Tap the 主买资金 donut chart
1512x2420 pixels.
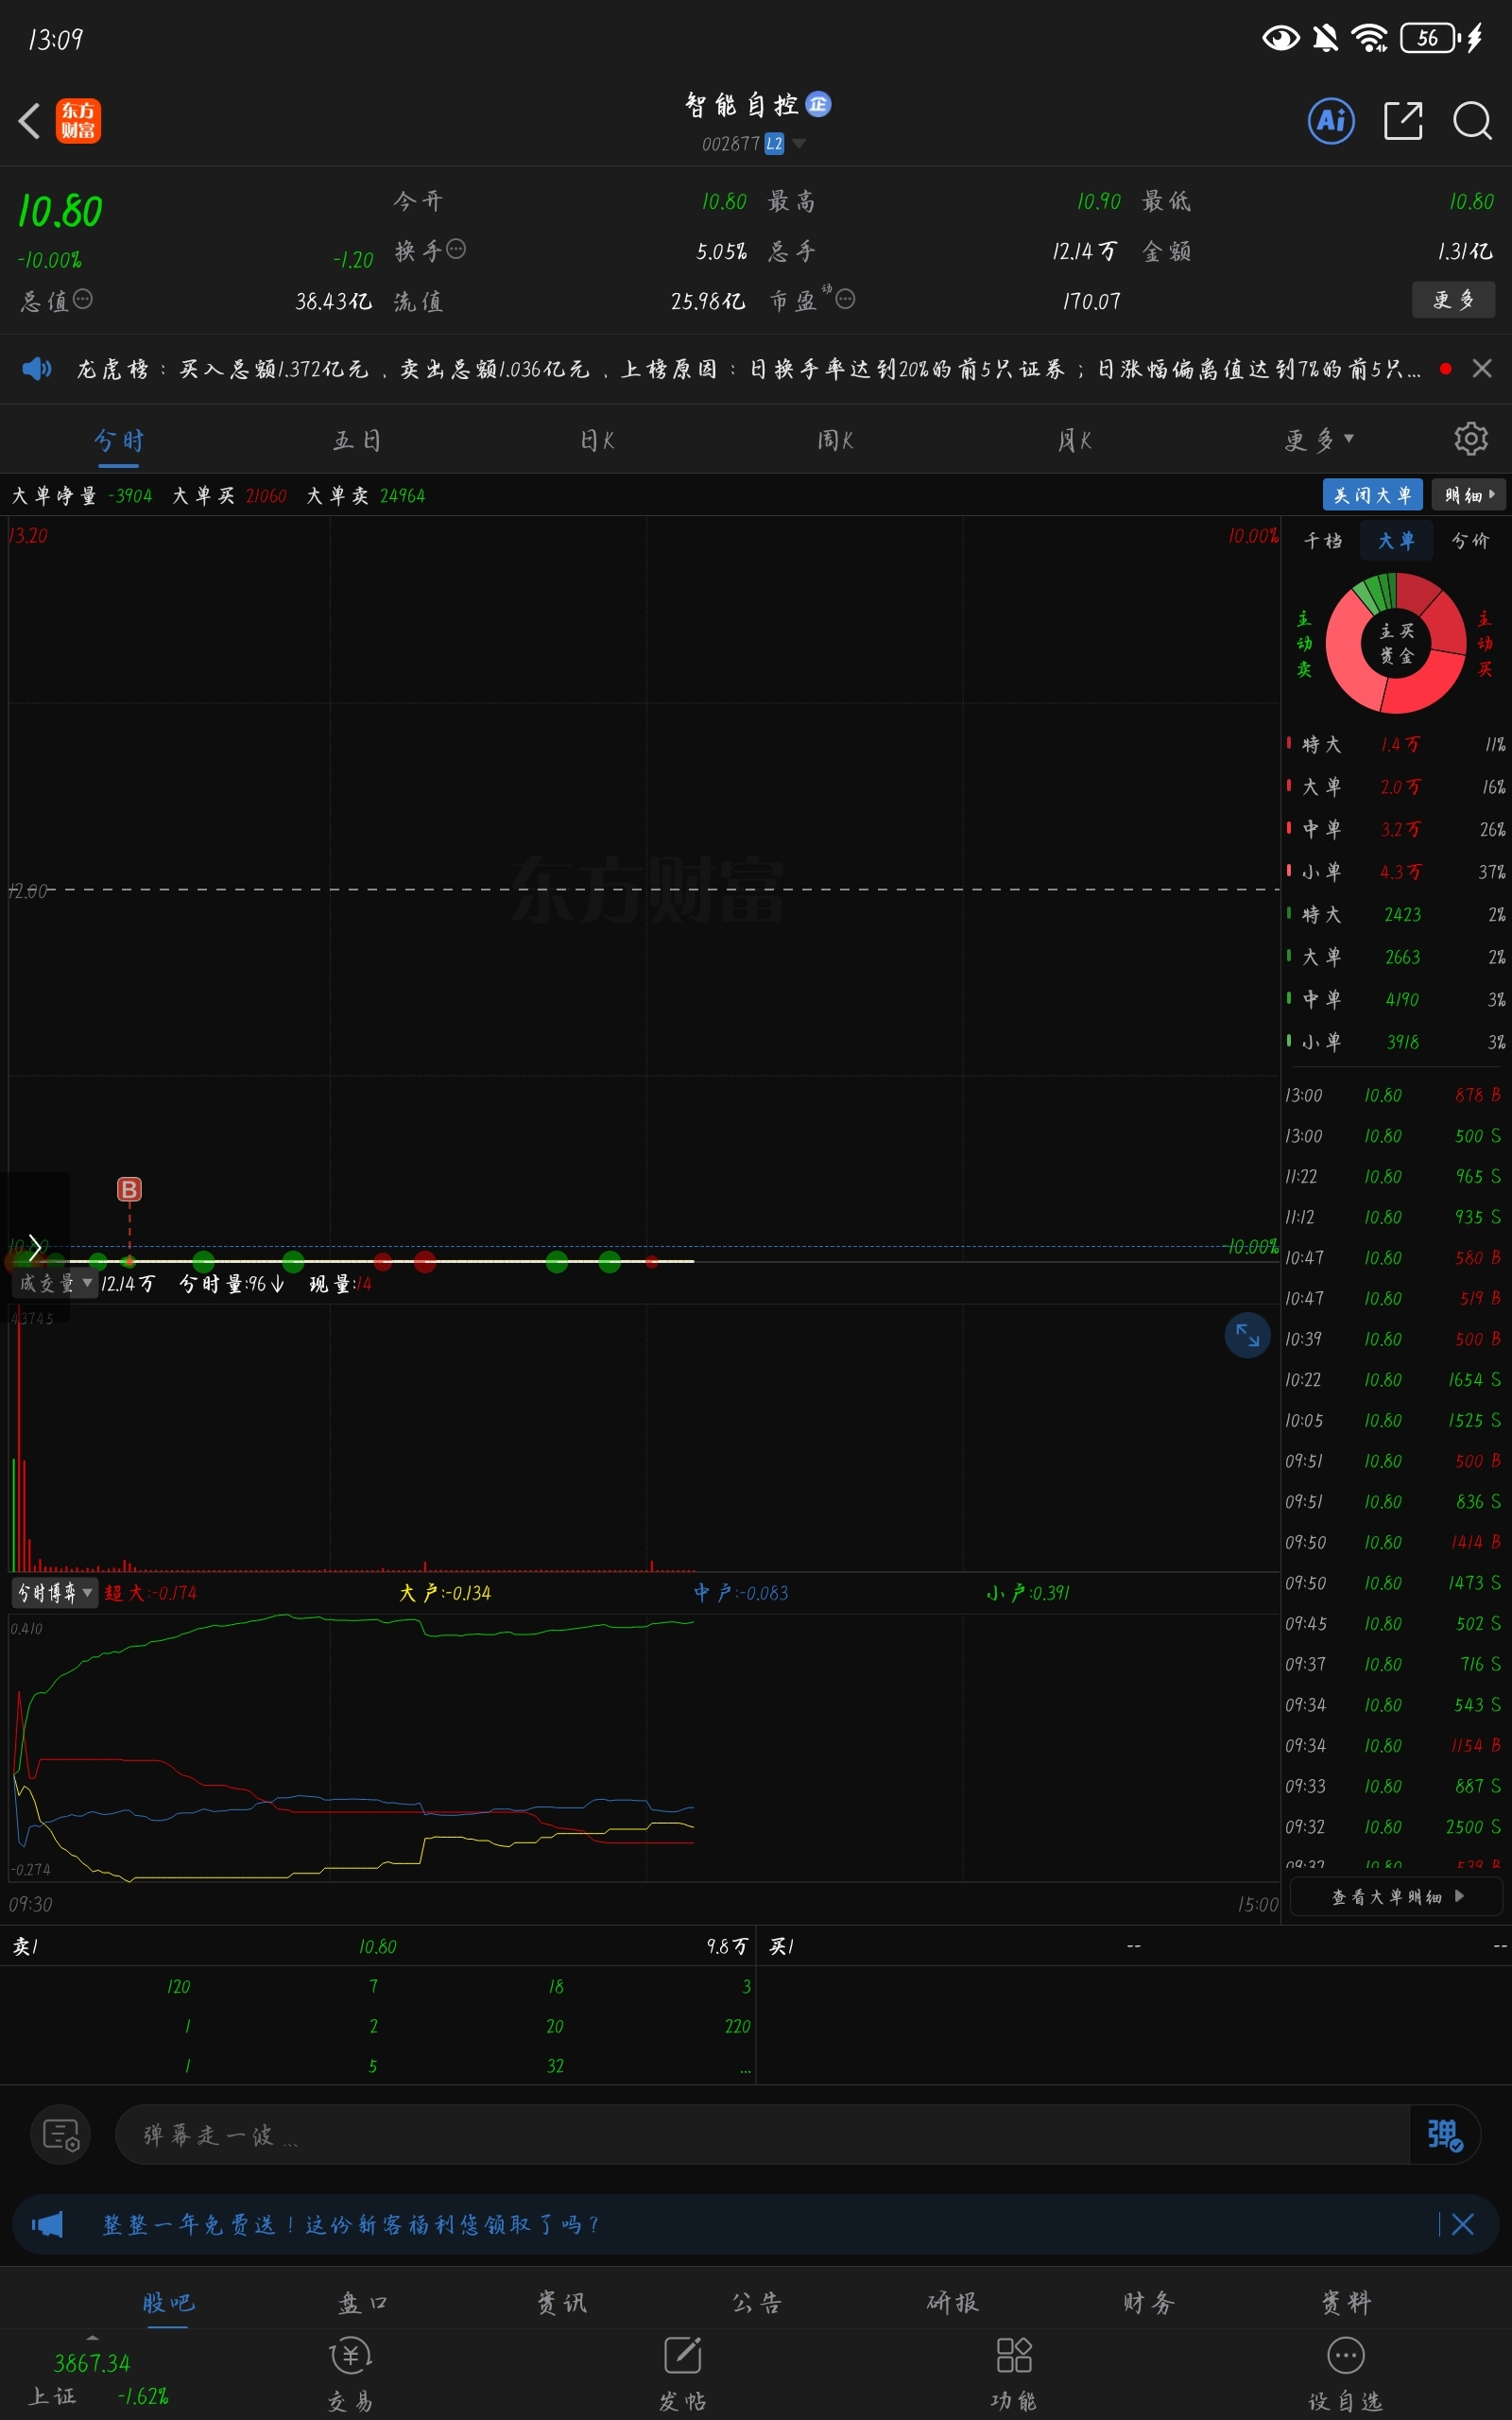point(1396,643)
